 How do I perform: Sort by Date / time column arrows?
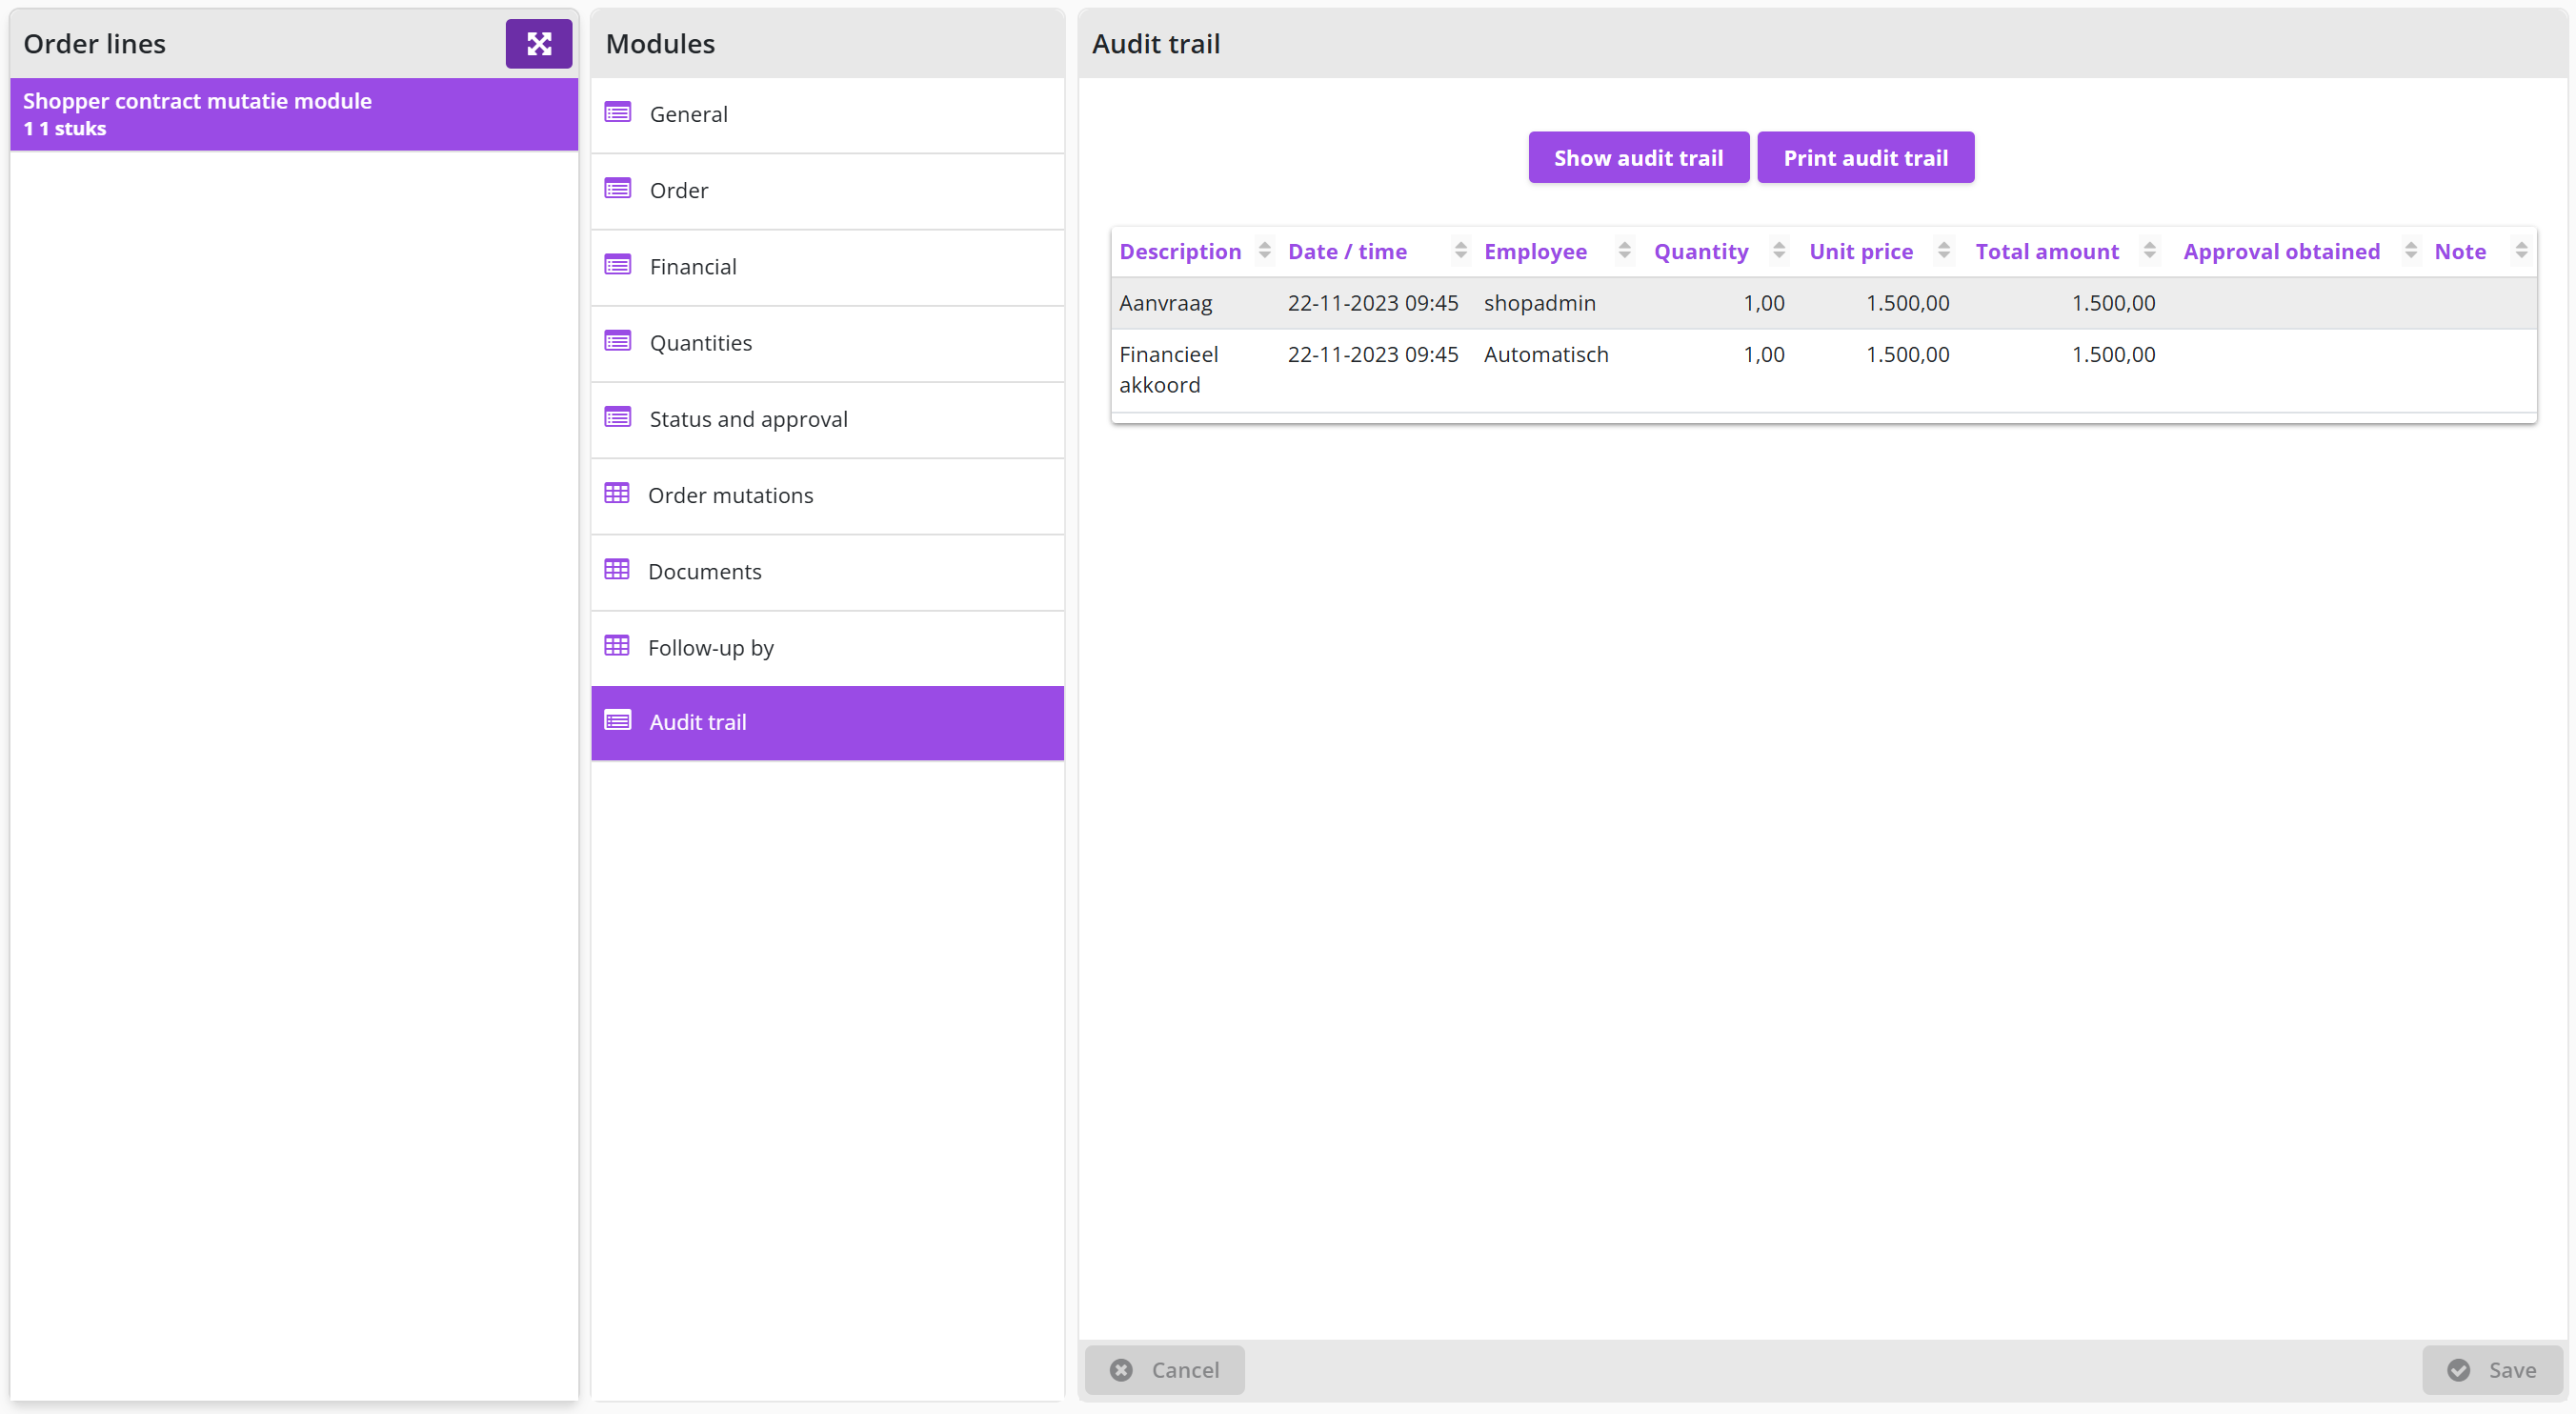point(1460,250)
